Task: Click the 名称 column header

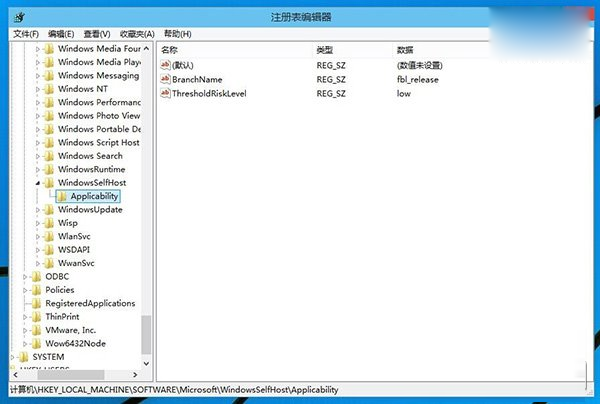Action: pos(235,50)
